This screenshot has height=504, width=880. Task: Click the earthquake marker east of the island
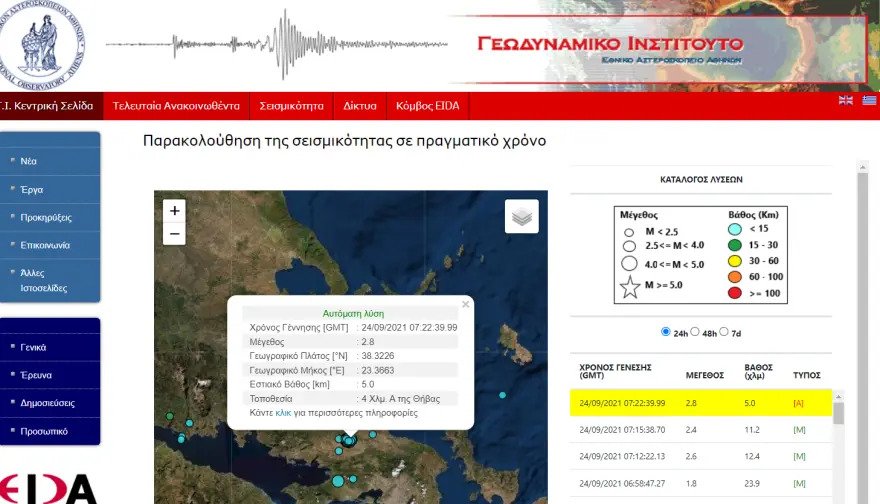pyautogui.click(x=503, y=395)
